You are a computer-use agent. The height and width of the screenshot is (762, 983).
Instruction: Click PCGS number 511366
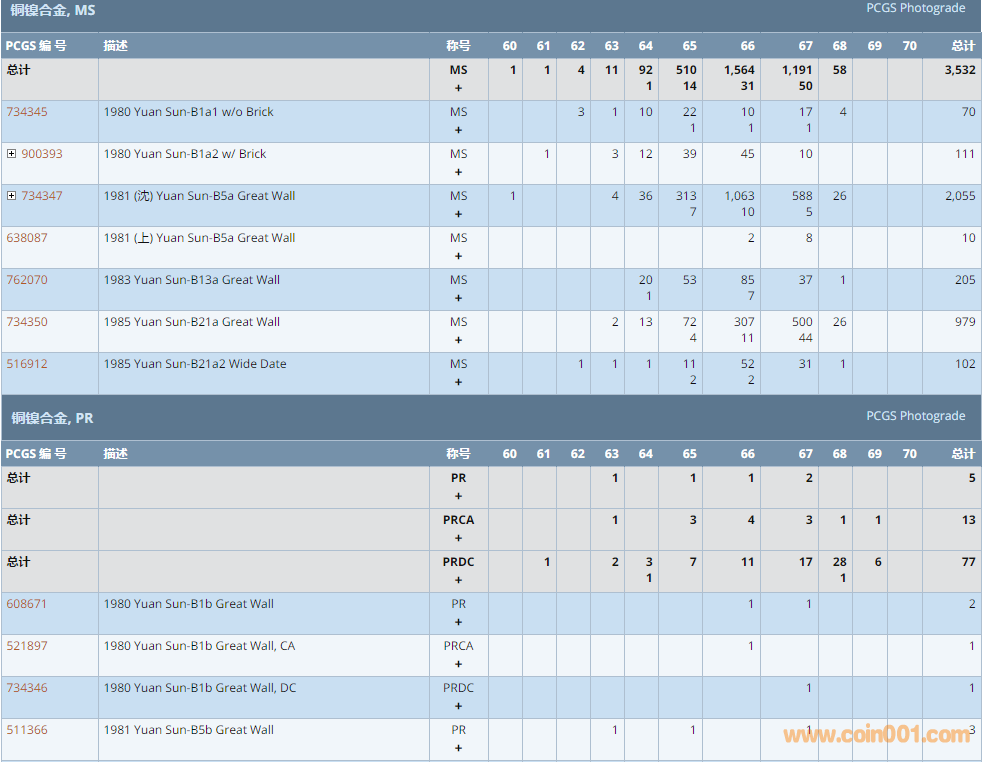[x=27, y=730]
